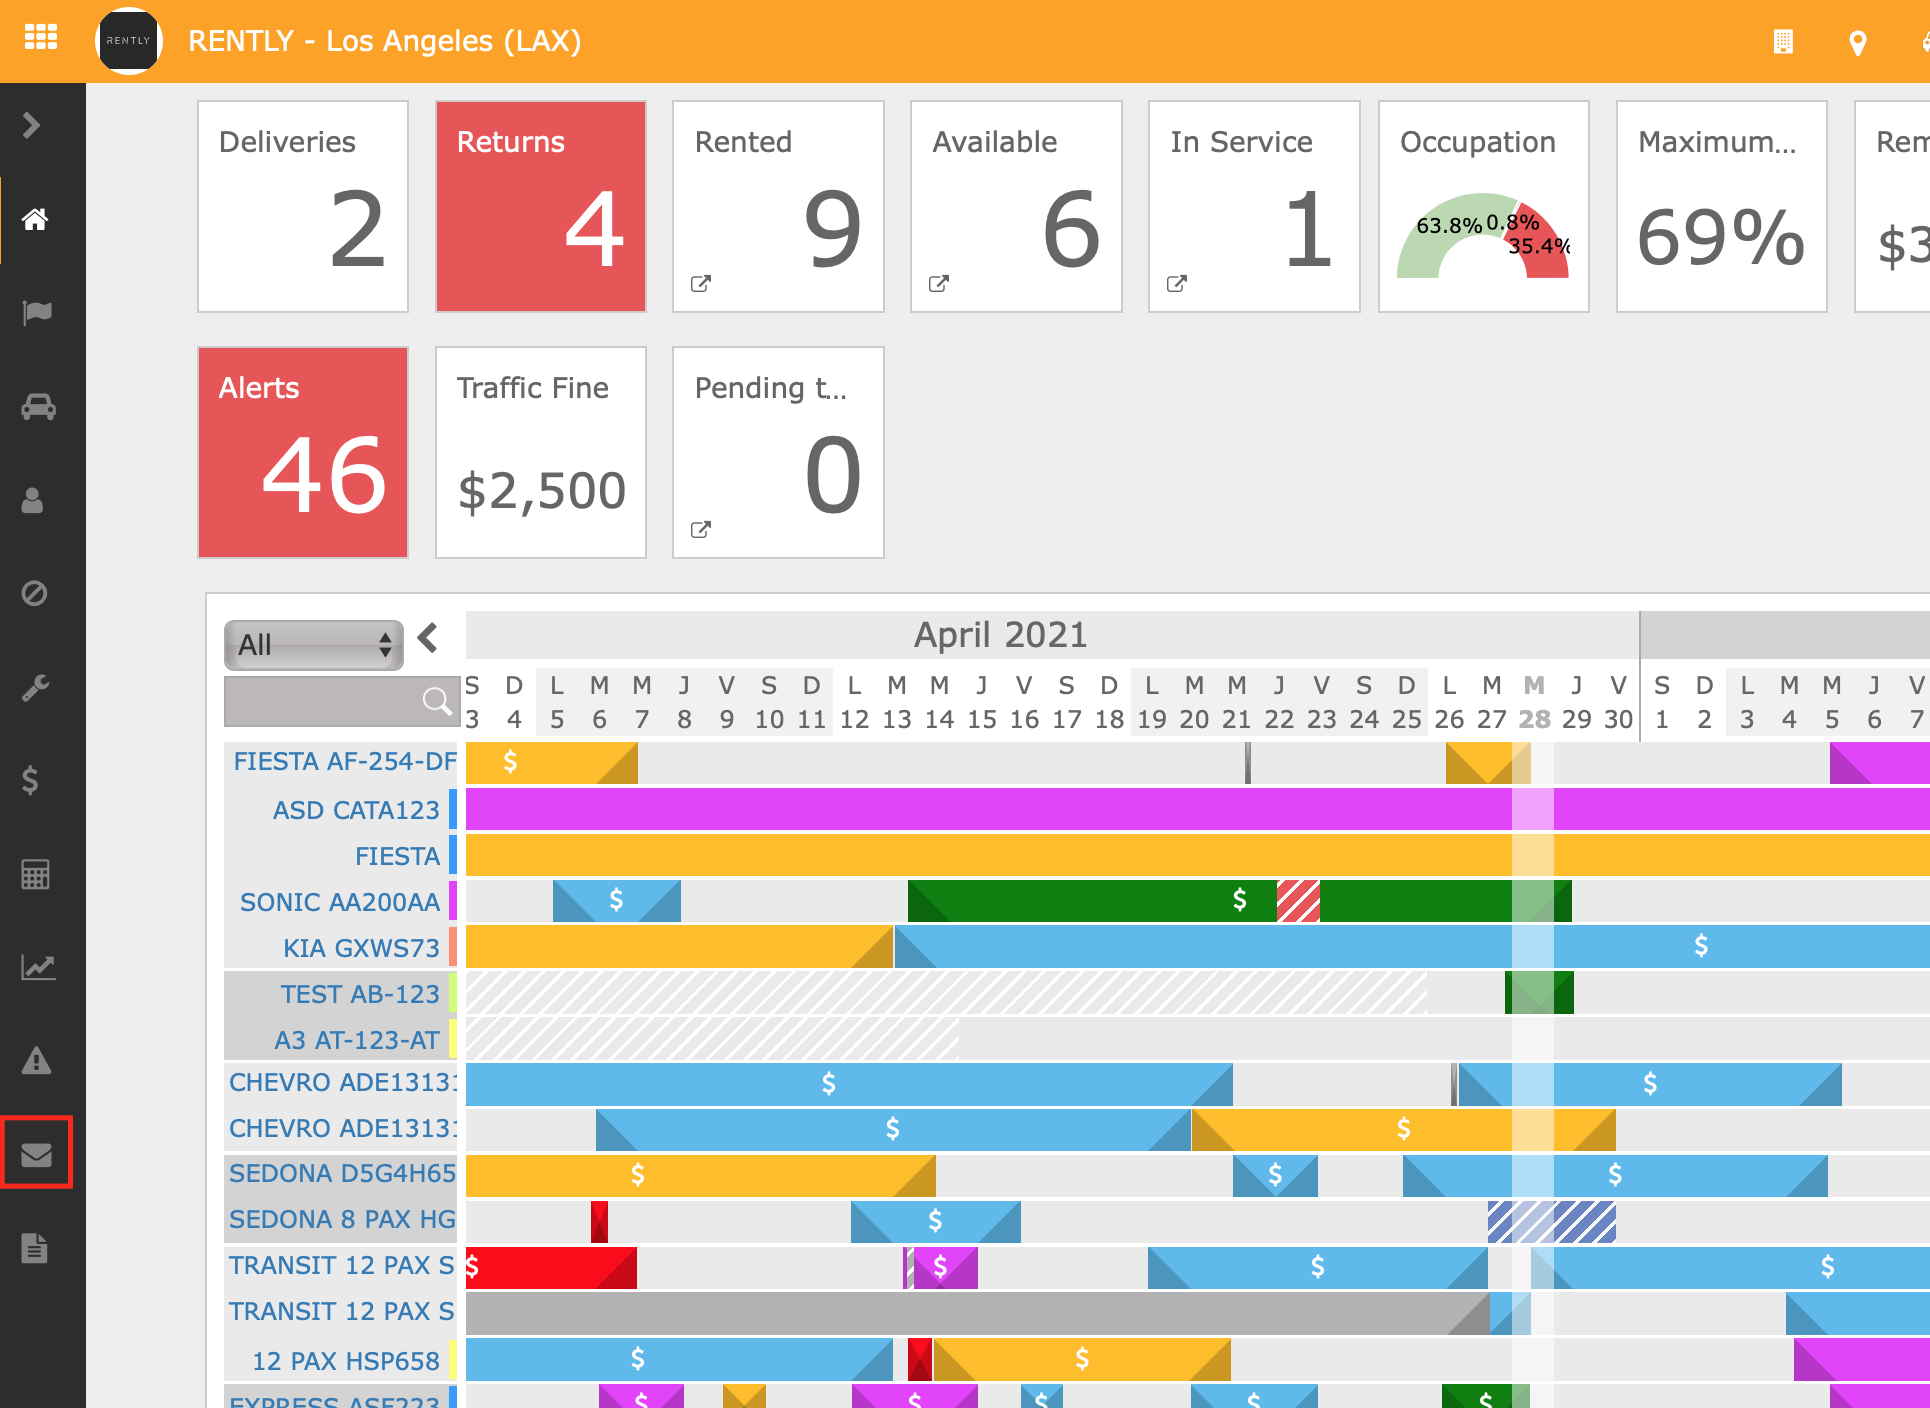Select the orange booking on 12 PAX HSP658 row

point(1082,1359)
